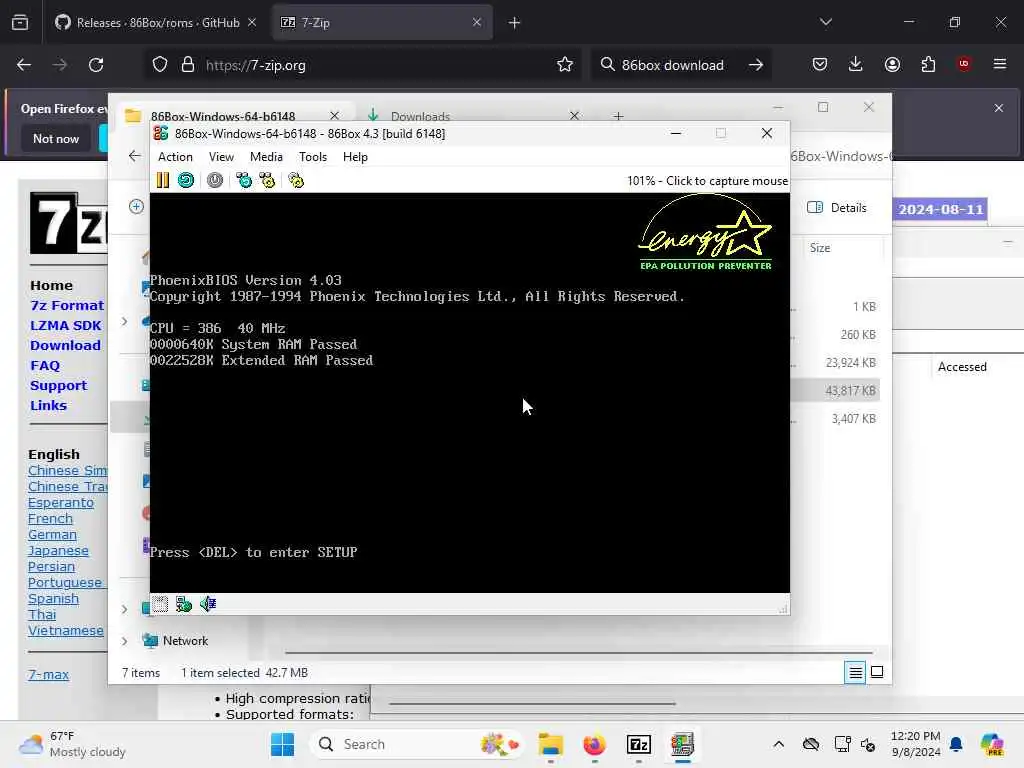1024x768 pixels.
Task: Close the Downloads tab in File Explorer
Action: 574,116
